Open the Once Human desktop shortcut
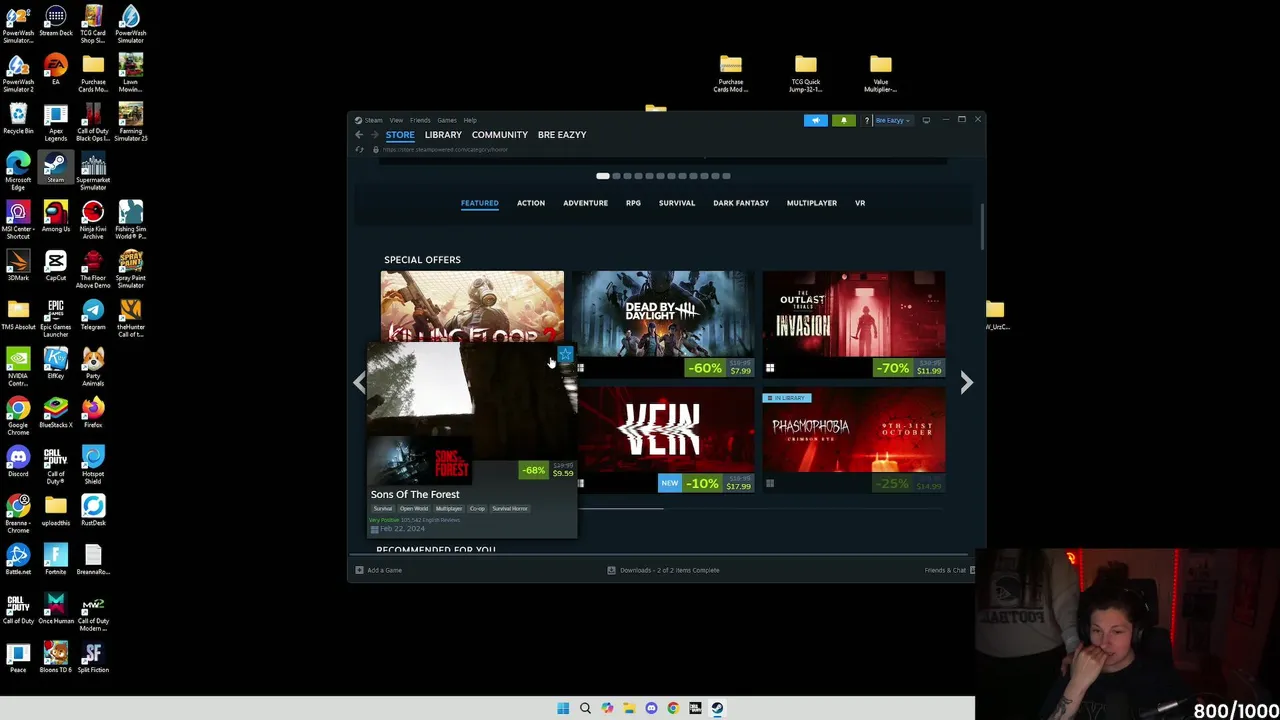This screenshot has height=720, width=1280. point(55,609)
